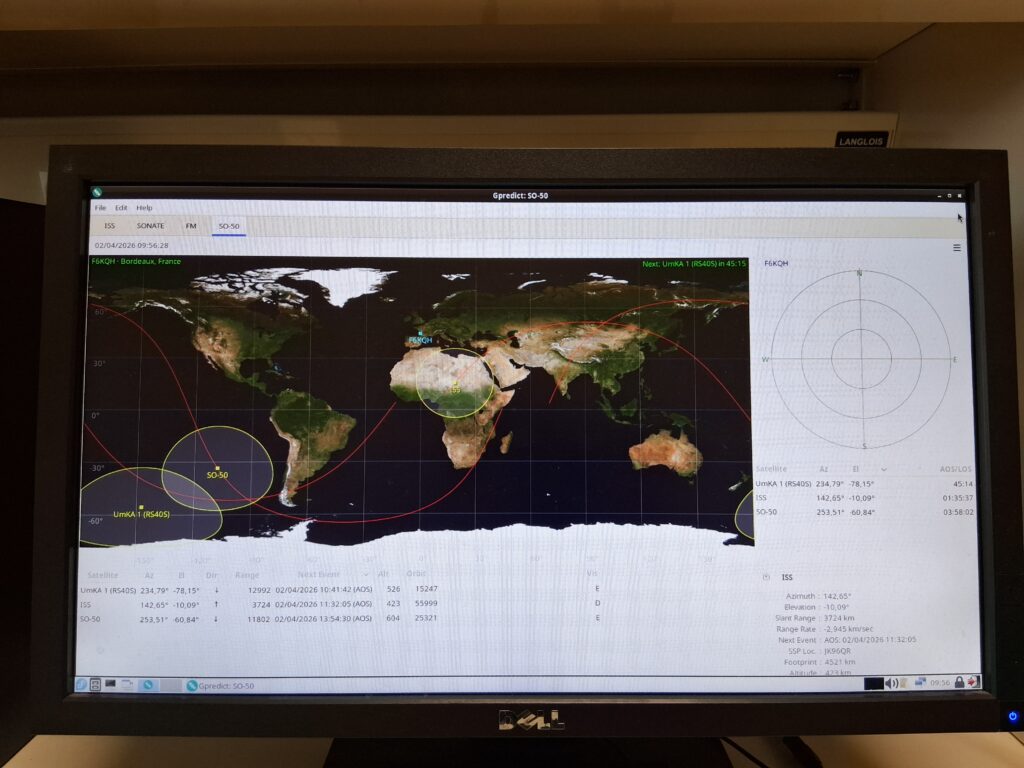Click the volume speaker icon in tray
Image resolution: width=1024 pixels, height=768 pixels.
890,683
